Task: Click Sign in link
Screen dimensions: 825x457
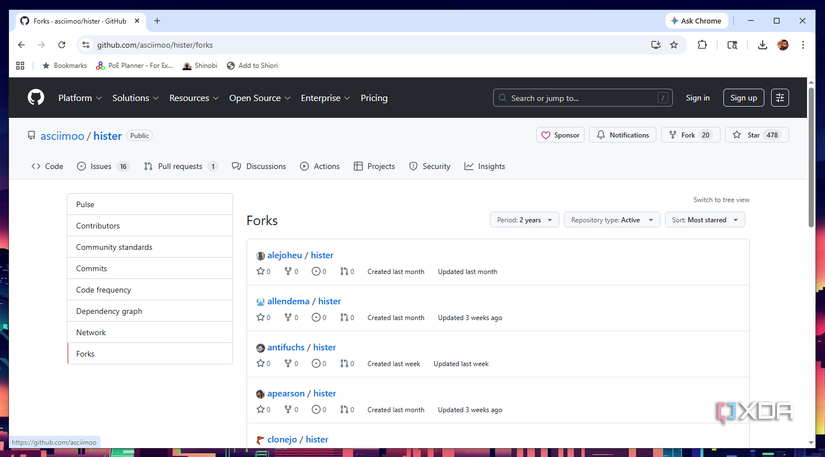Action: point(697,98)
